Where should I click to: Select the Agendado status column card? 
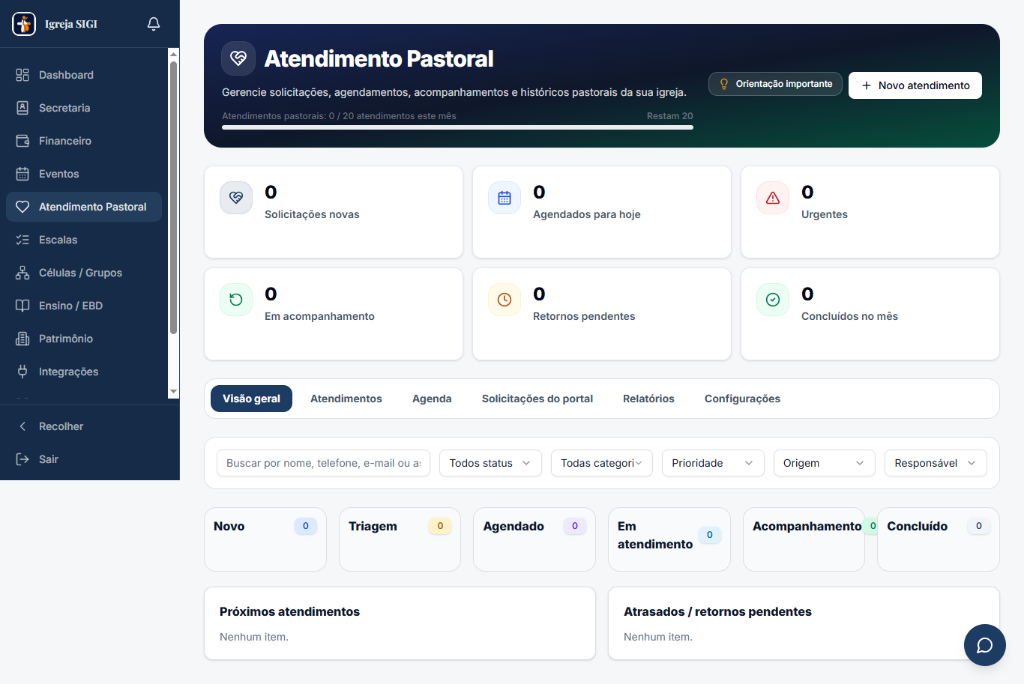(x=534, y=540)
